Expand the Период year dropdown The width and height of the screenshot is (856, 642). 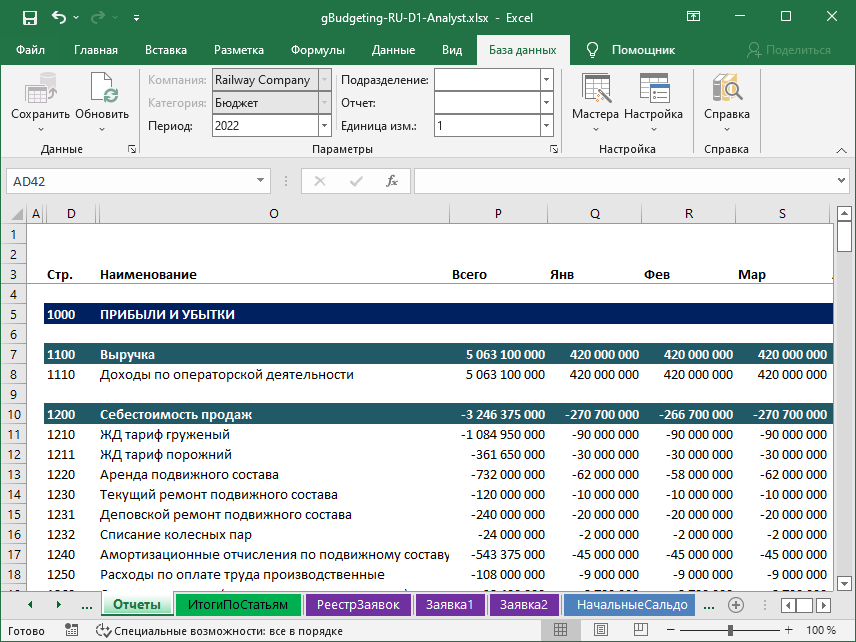324,126
